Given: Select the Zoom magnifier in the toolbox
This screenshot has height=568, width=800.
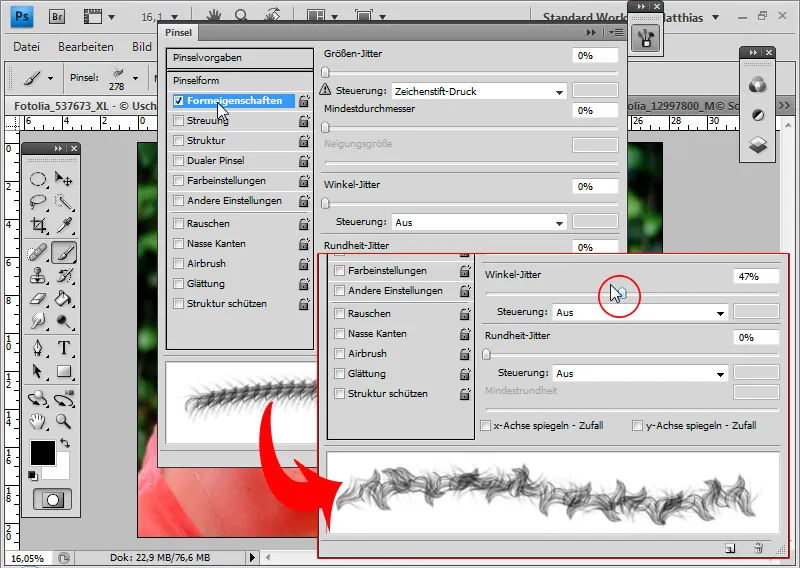Looking at the screenshot, I should point(64,421).
